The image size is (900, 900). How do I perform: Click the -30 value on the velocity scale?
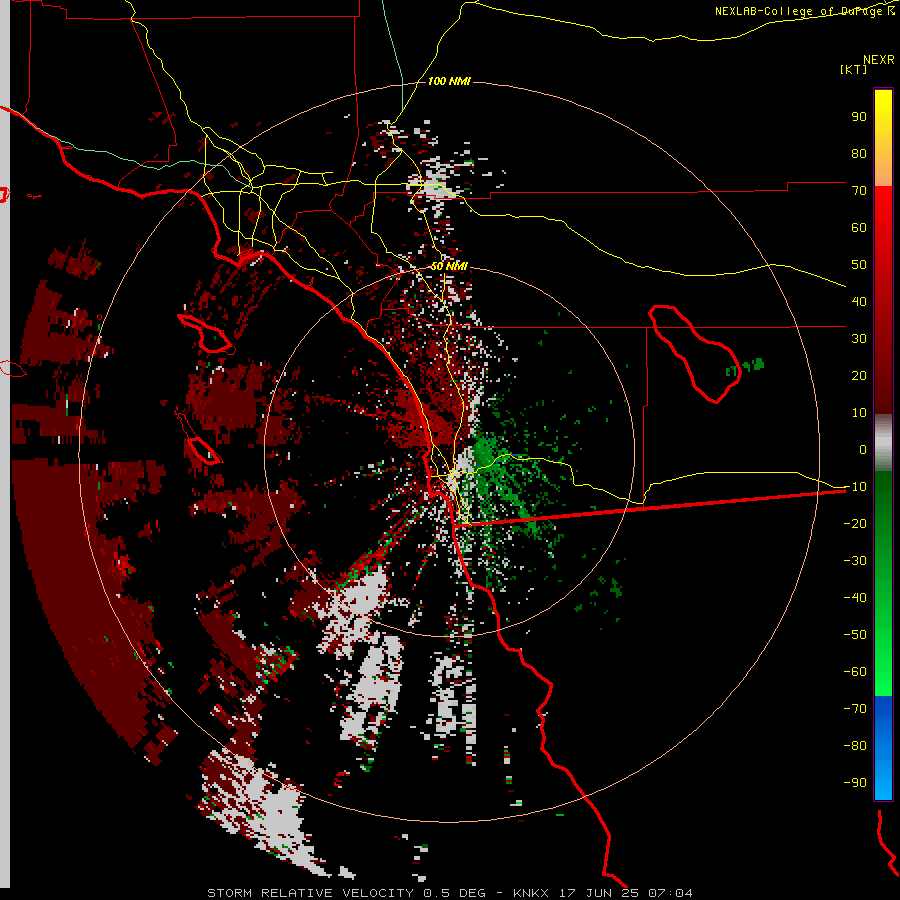click(x=855, y=561)
